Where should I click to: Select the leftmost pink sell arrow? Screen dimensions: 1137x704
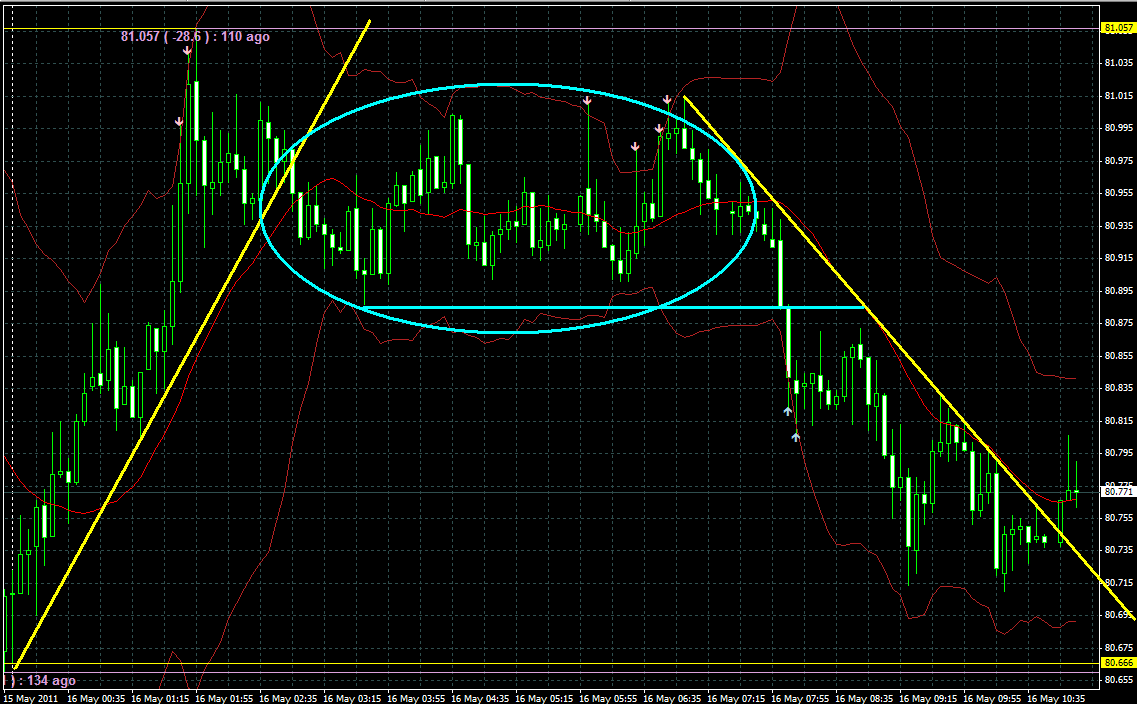179,122
